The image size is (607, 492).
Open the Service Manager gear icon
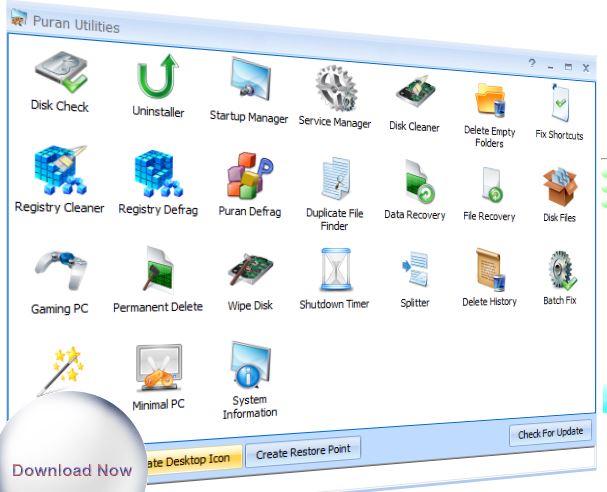click(x=336, y=89)
